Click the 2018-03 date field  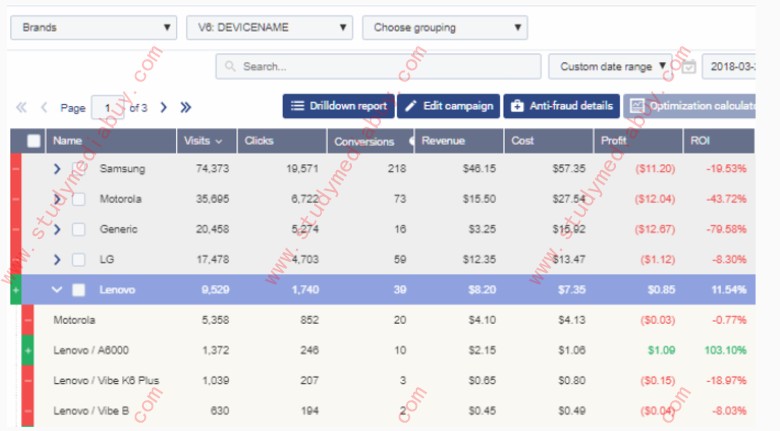click(729, 67)
